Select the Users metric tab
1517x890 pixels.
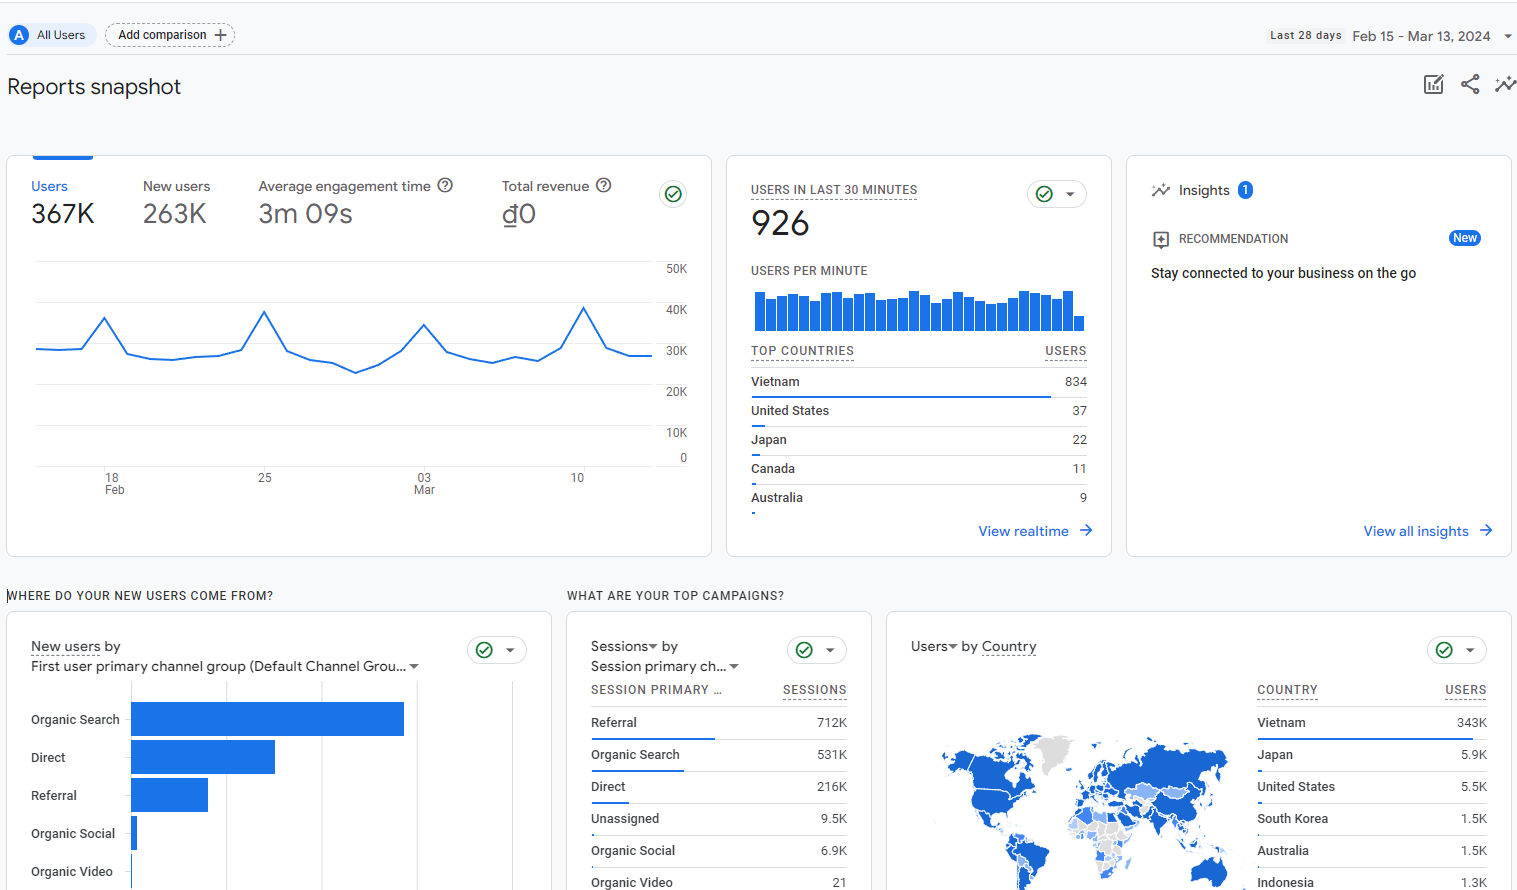click(63, 202)
